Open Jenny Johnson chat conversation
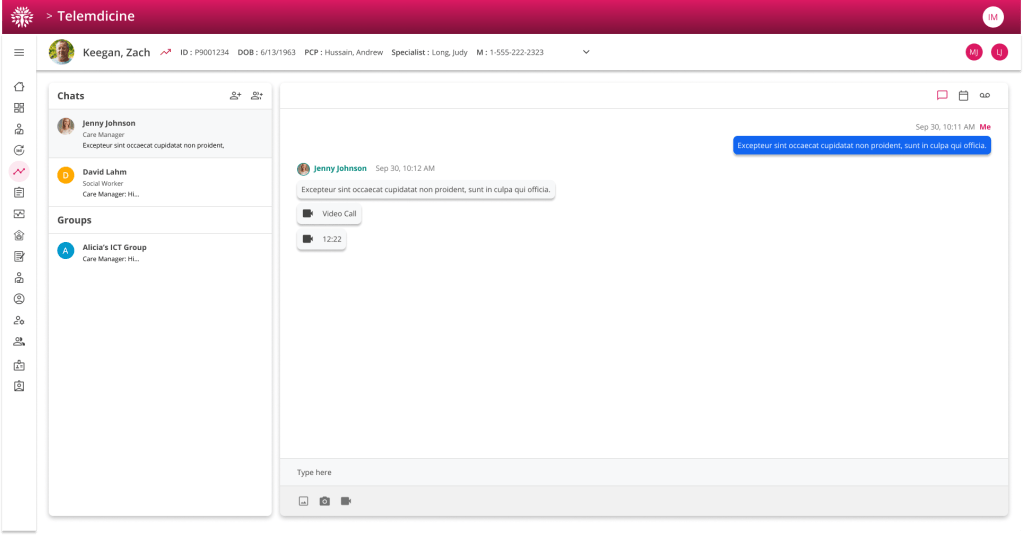 (160, 134)
